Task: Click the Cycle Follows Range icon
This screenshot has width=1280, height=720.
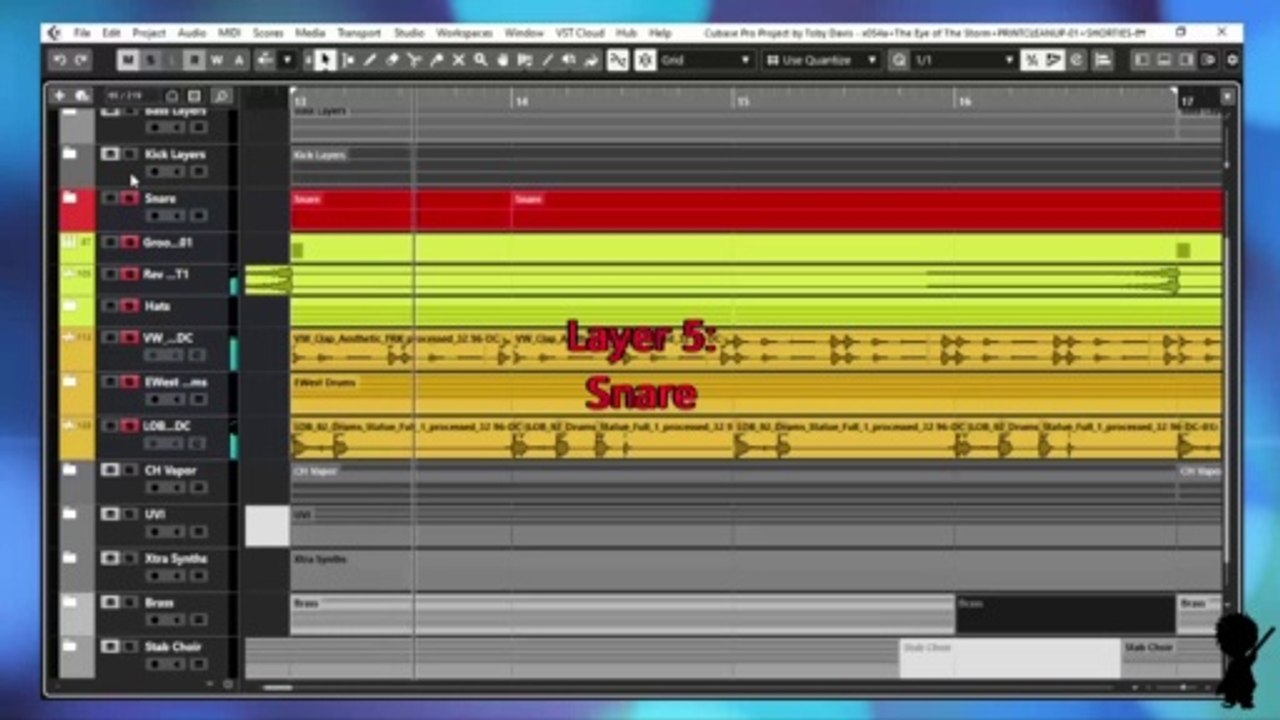Action: (1053, 60)
